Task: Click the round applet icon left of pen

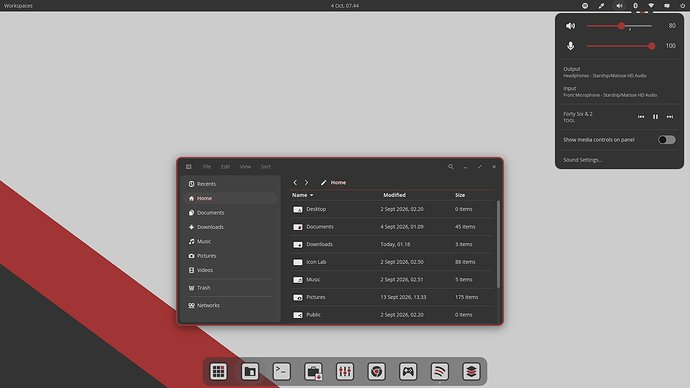Action: click(585, 6)
